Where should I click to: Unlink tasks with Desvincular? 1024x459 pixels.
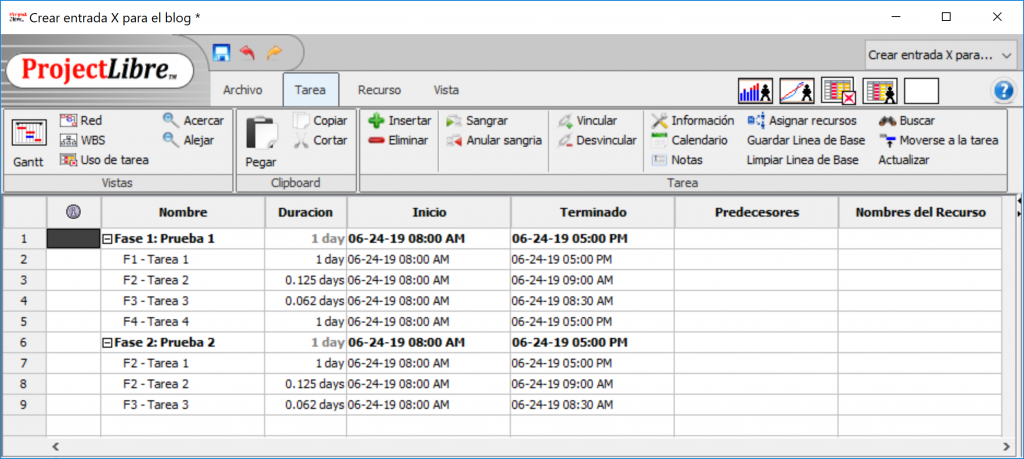pyautogui.click(x=598, y=140)
